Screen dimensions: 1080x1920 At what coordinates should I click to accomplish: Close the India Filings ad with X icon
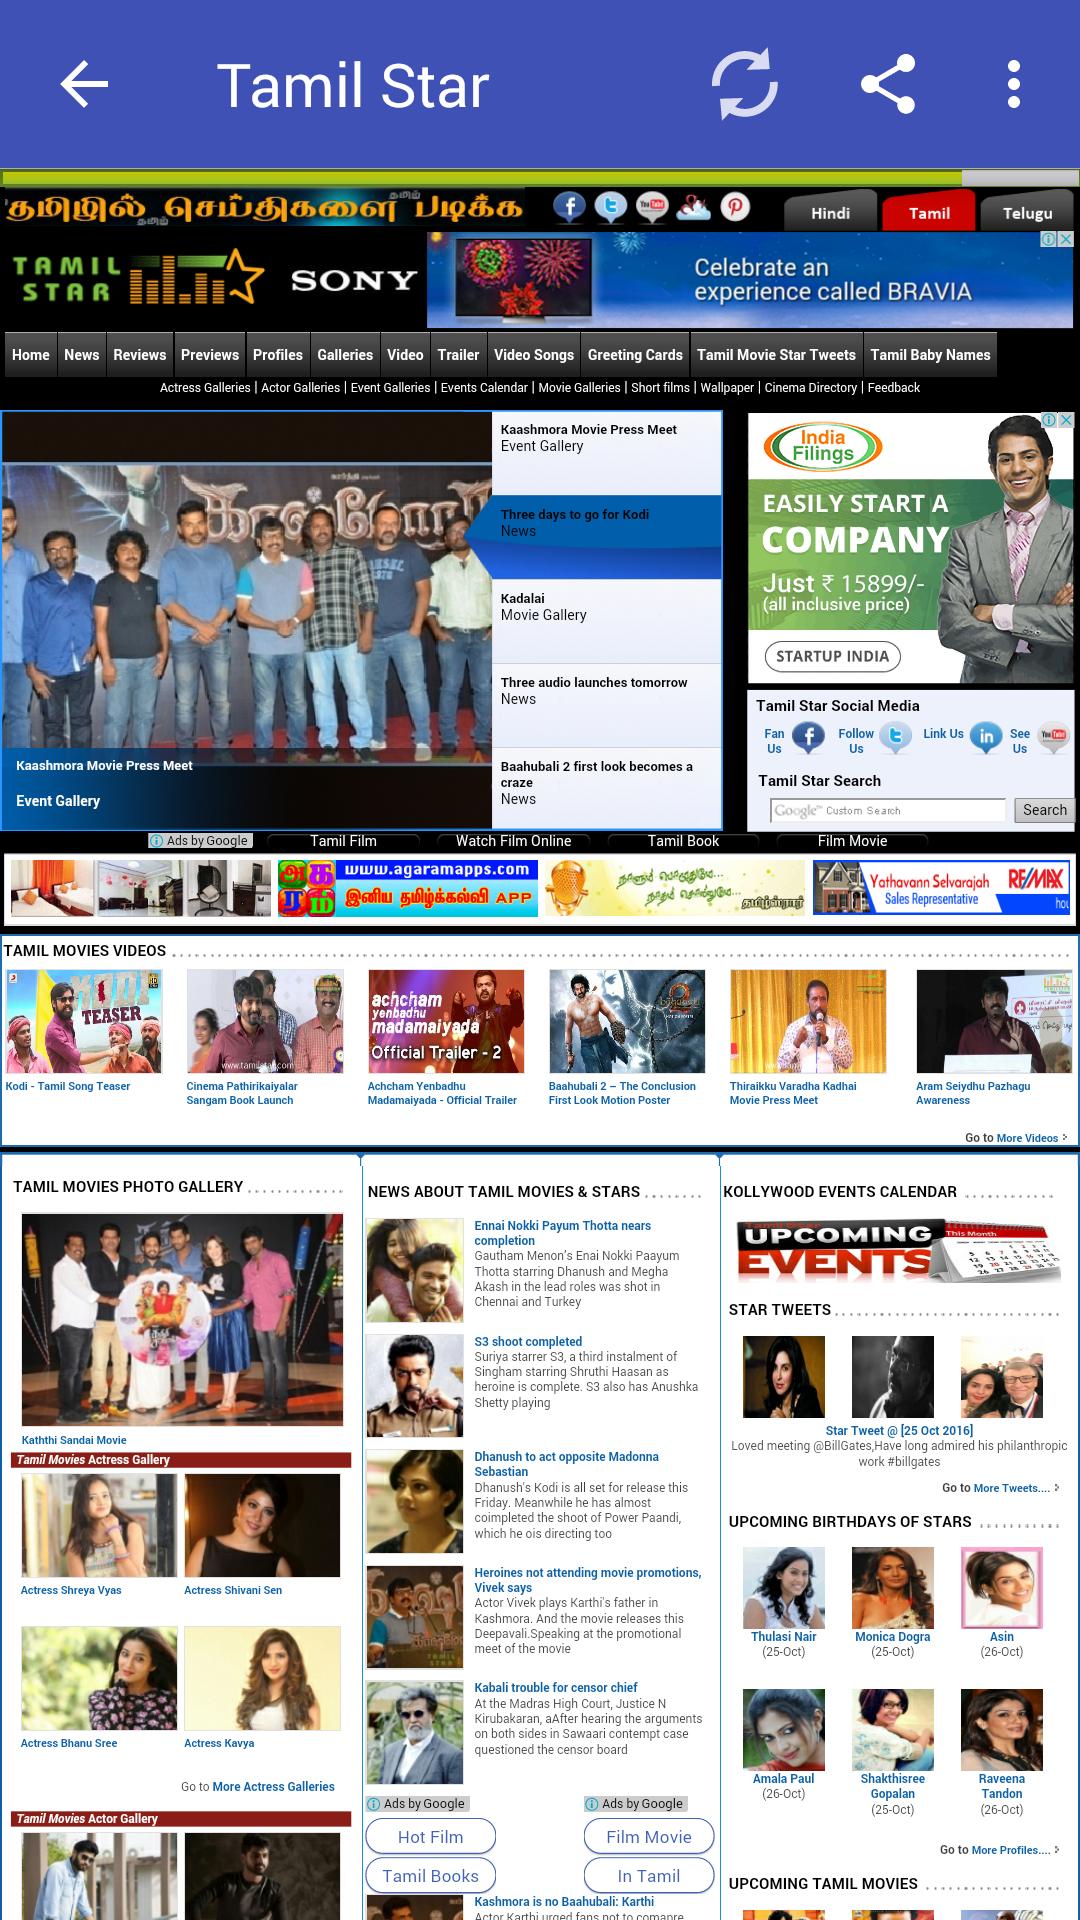point(1066,421)
